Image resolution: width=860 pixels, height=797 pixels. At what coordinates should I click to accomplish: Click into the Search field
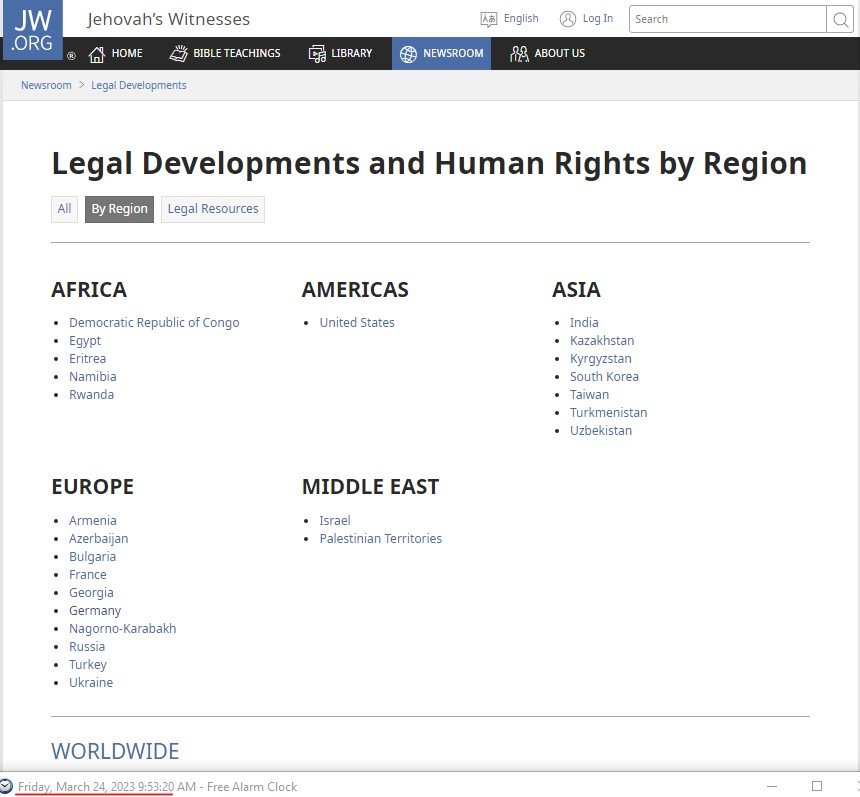click(727, 19)
